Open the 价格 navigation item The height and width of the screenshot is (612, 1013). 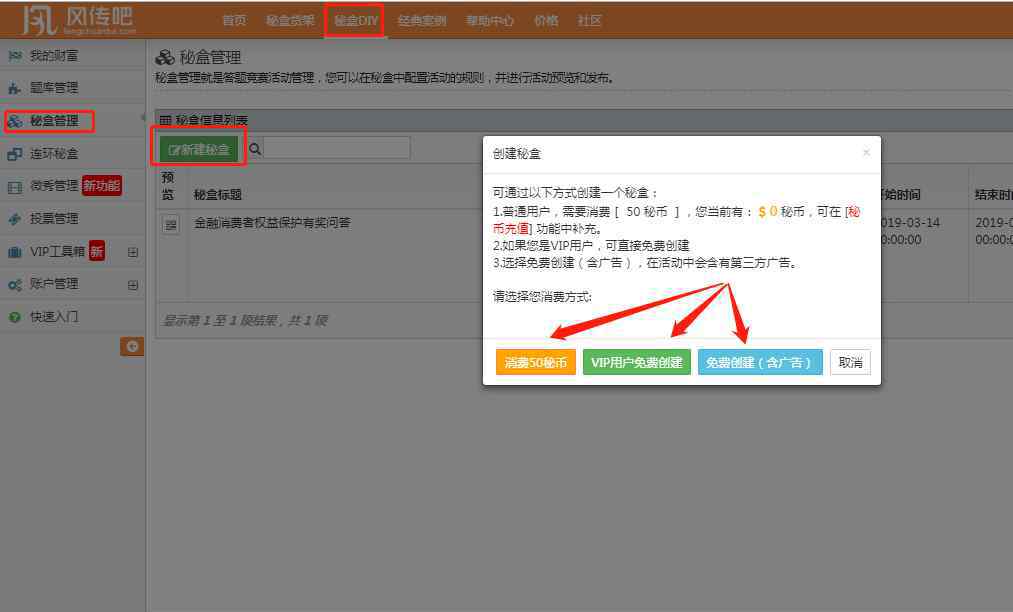pos(546,21)
